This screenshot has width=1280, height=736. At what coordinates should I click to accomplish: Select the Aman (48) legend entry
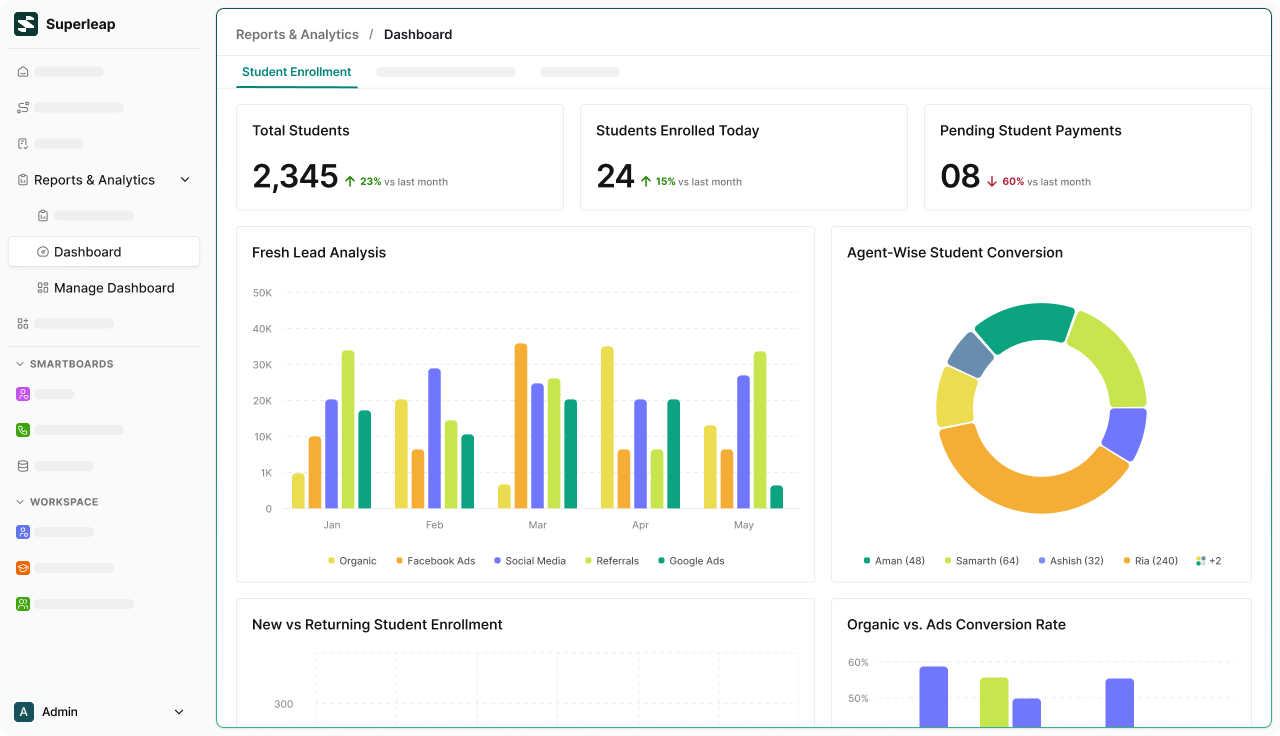[894, 561]
